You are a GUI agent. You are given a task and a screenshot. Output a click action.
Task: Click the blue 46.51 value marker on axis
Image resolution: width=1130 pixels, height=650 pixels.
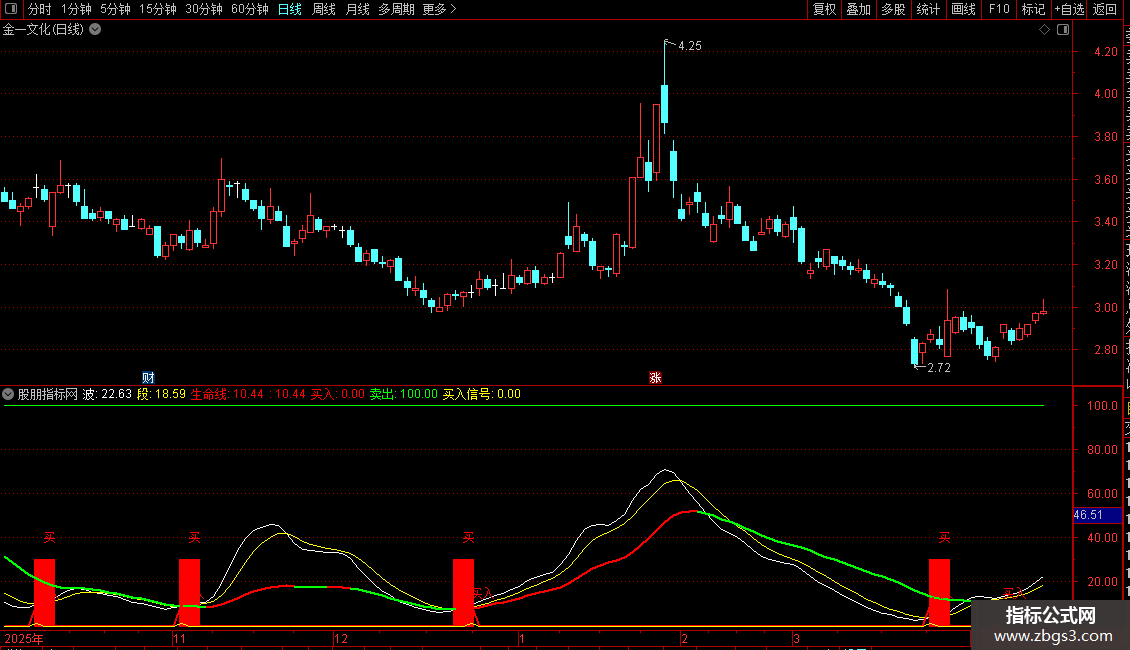[x=1087, y=515]
